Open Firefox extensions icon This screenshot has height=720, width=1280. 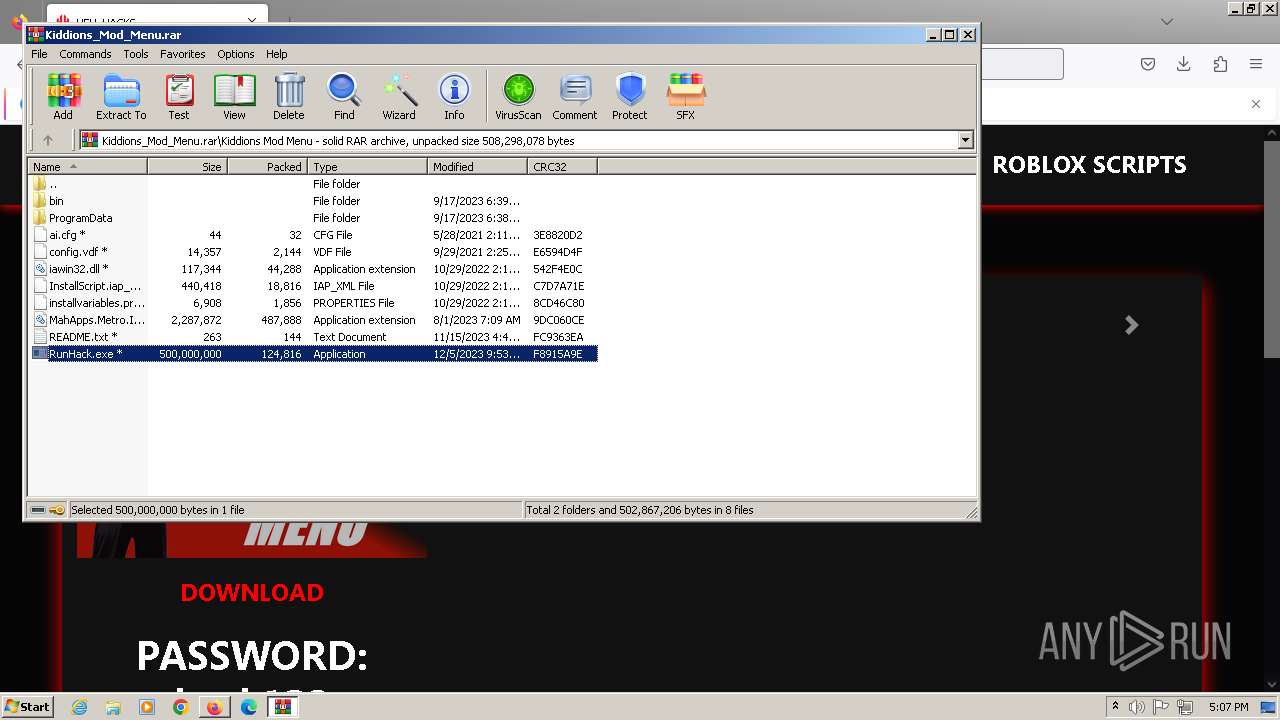pyautogui.click(x=1220, y=64)
